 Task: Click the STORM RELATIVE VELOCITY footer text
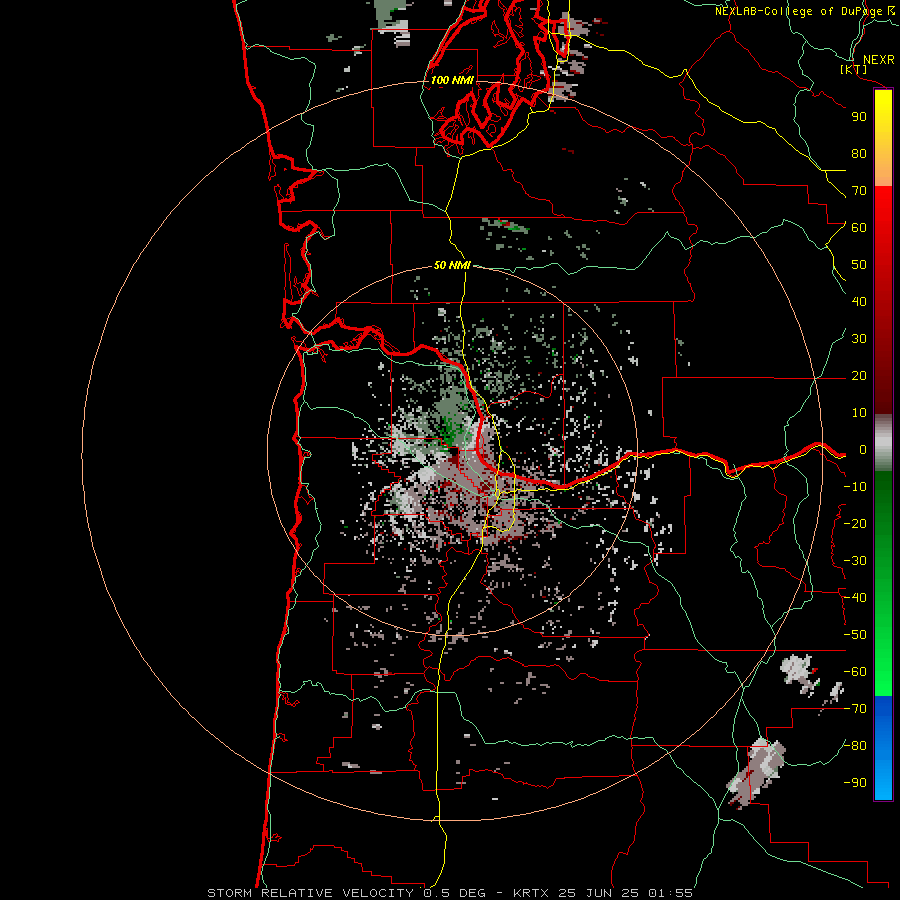pos(314,893)
